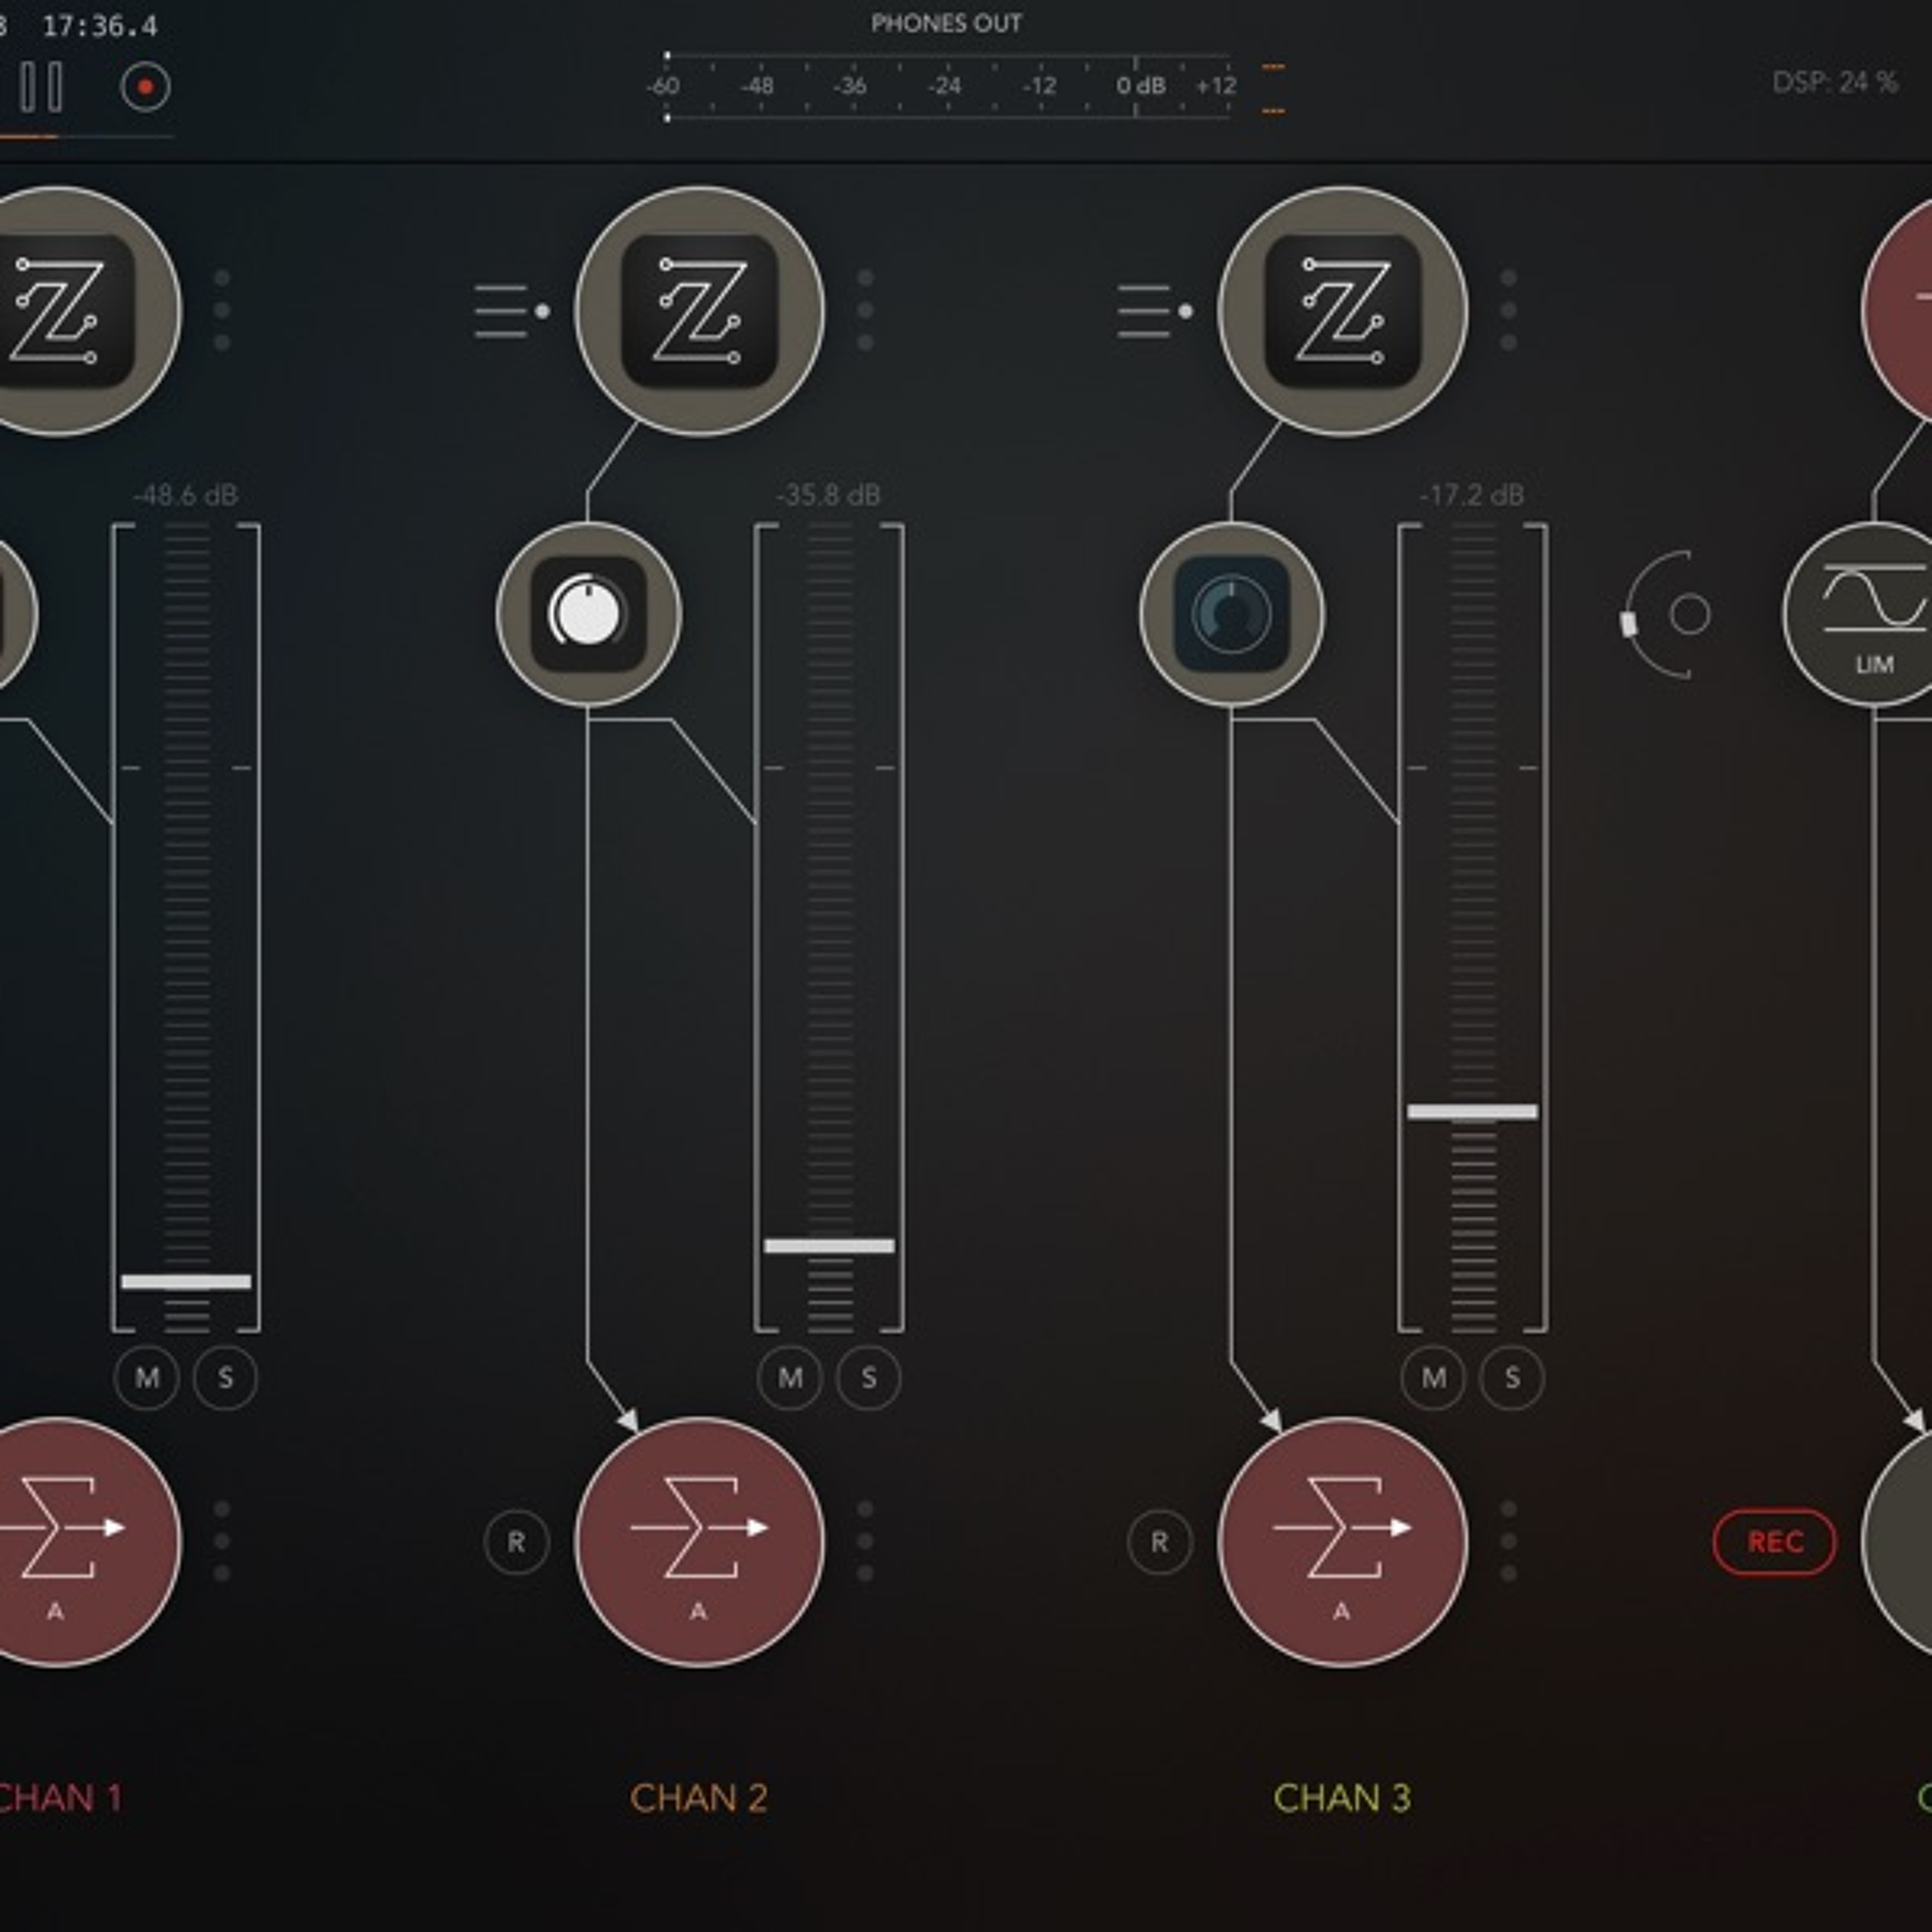Open the Chan 3 sum output A node
Viewport: 1932px width, 1932px height.
point(1342,1541)
